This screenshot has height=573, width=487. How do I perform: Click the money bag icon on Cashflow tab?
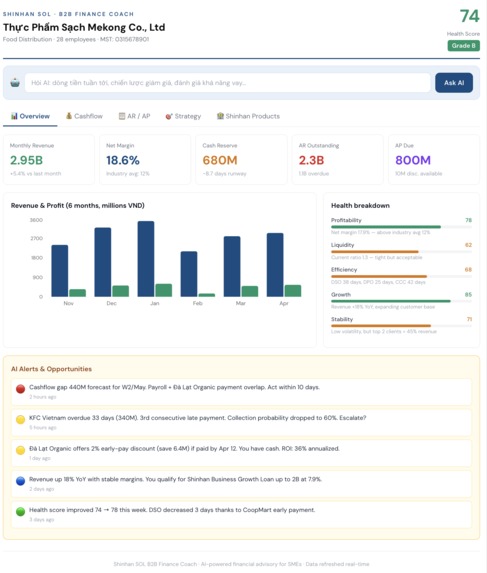point(69,116)
